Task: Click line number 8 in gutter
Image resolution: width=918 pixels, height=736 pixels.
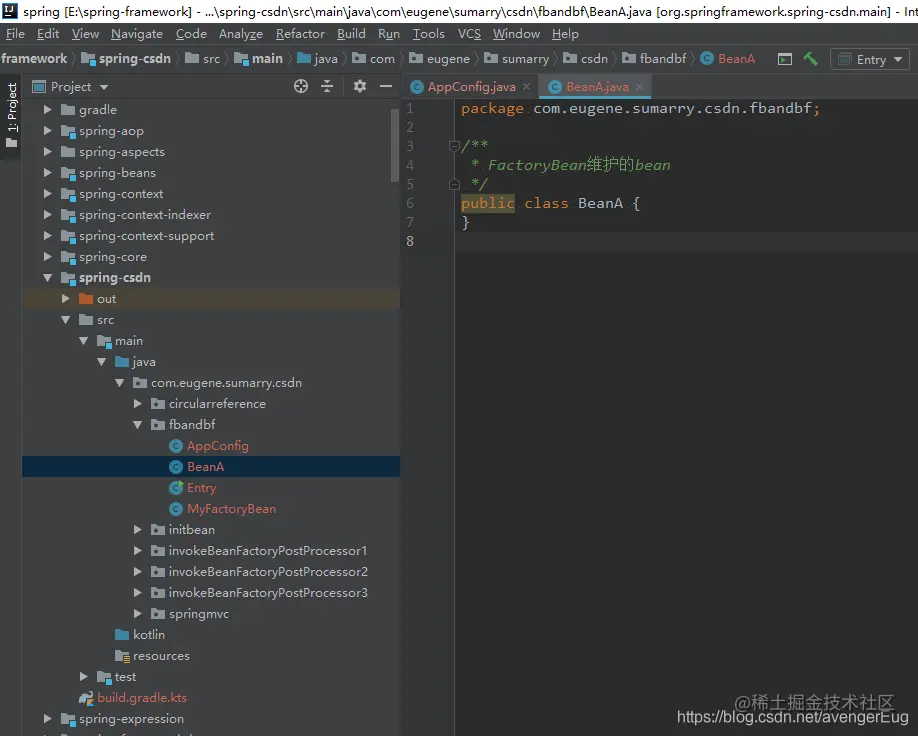Action: click(x=410, y=241)
